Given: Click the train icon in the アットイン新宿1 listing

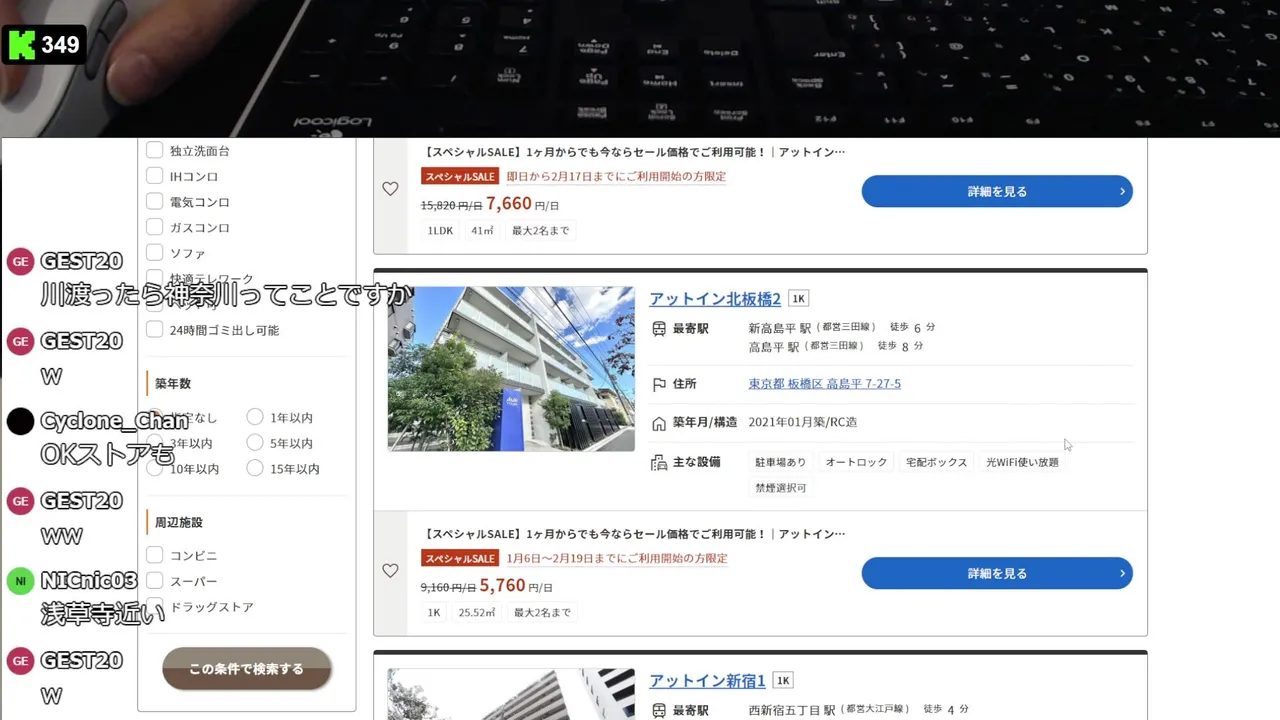Looking at the screenshot, I should 659,710.
